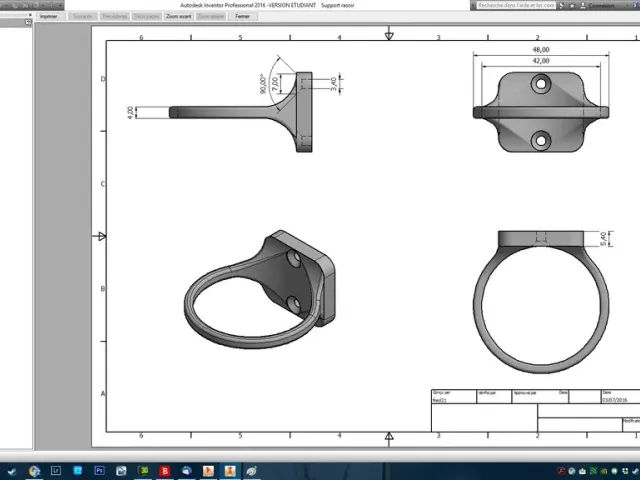Expand the search box arrow left of help field
This screenshot has width=640, height=480.
pos(473,5)
